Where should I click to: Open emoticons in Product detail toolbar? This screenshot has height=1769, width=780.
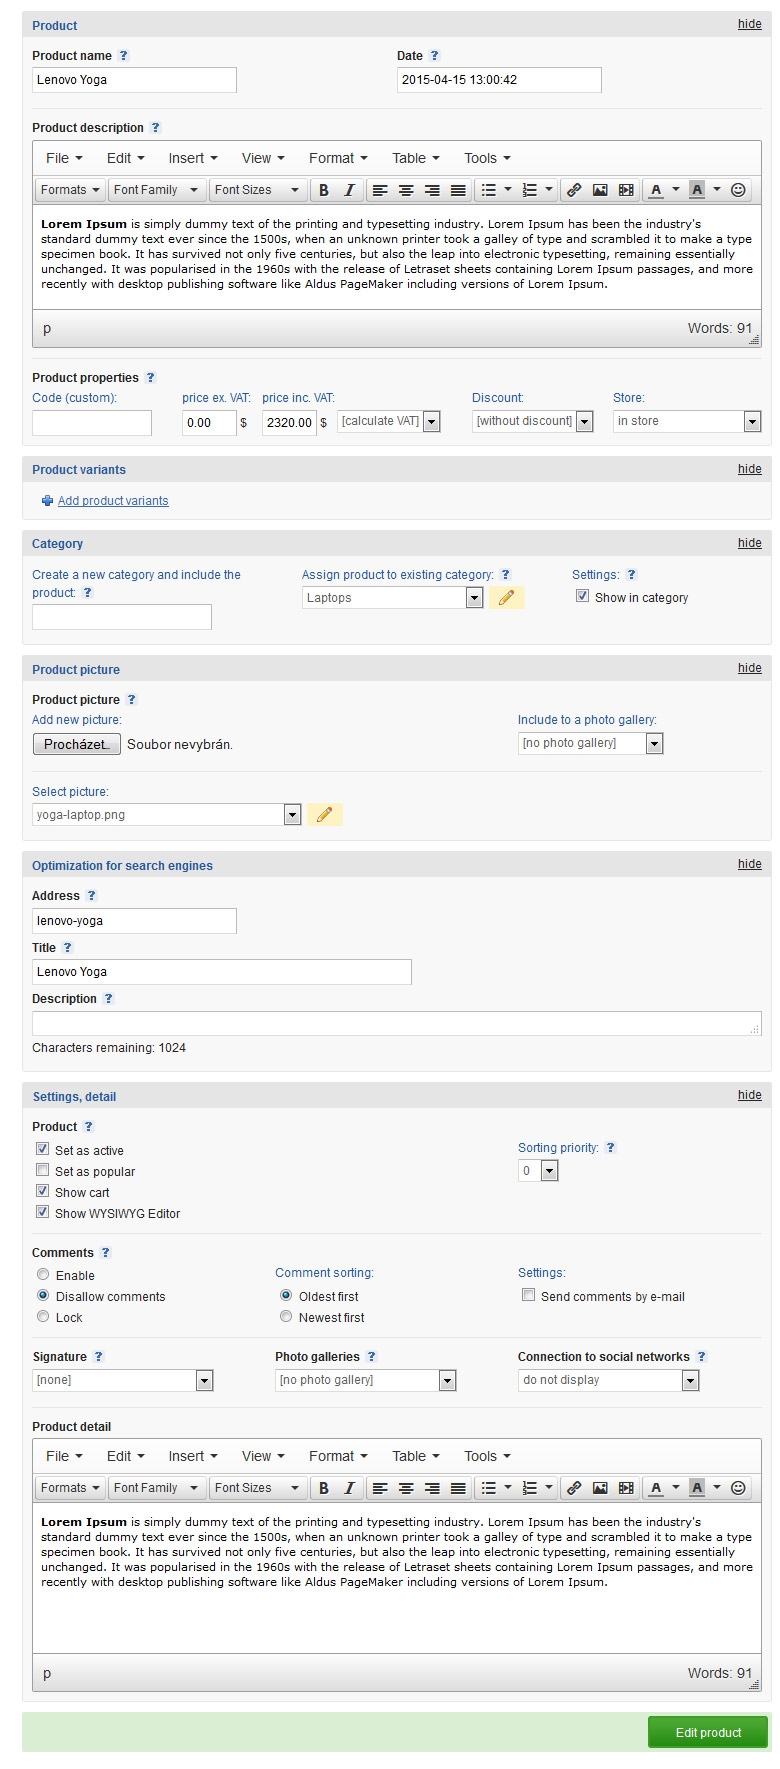click(738, 1488)
